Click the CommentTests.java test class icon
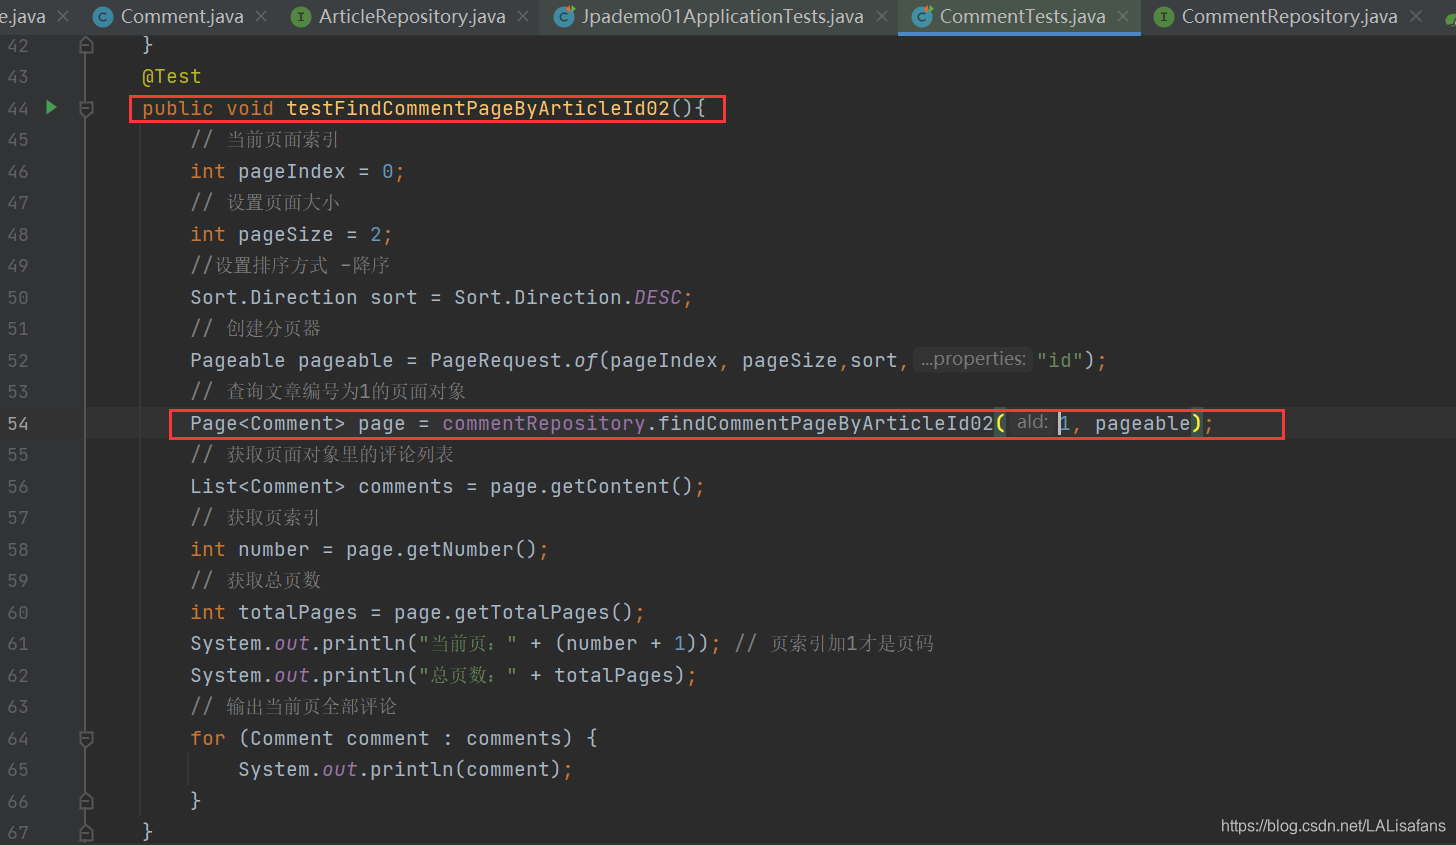The height and width of the screenshot is (845, 1456). pyautogui.click(x=922, y=17)
